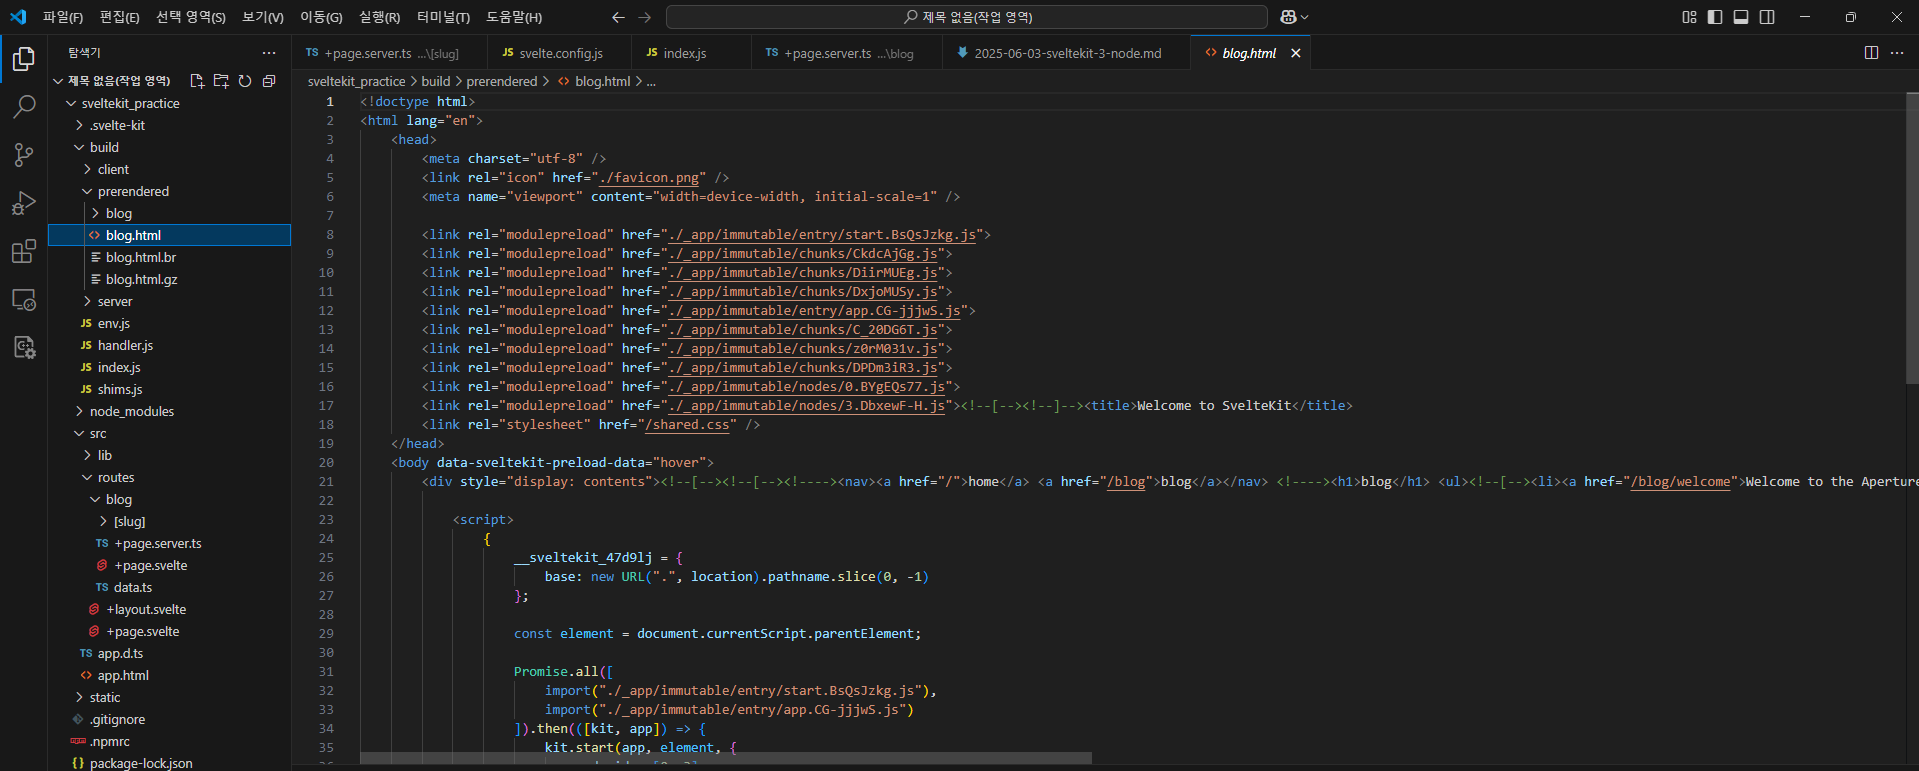This screenshot has width=1919, height=771.
Task: Open the 실행(R) menu
Action: tap(379, 17)
